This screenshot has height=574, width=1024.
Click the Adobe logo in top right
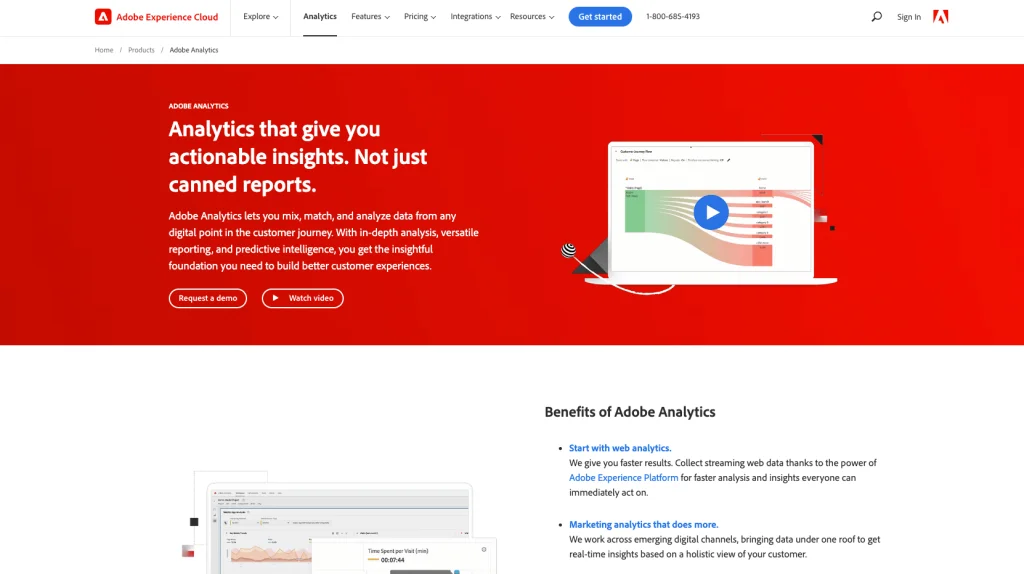coord(940,17)
